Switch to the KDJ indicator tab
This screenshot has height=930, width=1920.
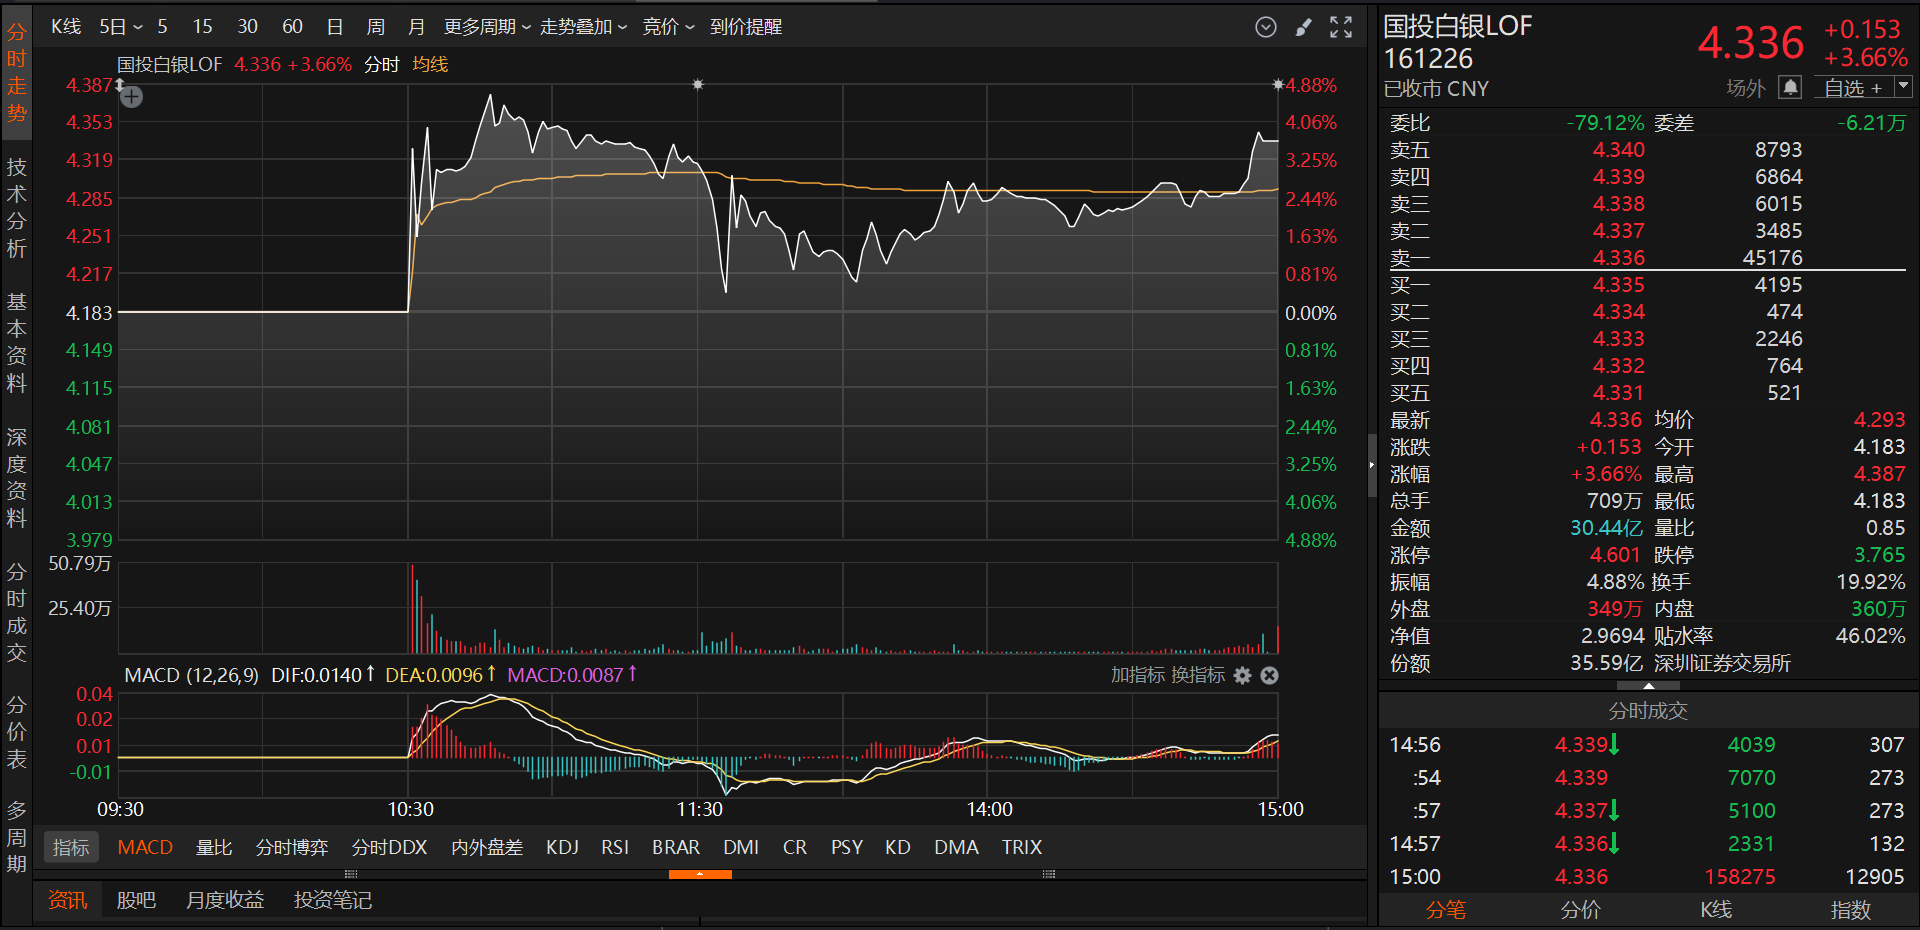pyautogui.click(x=562, y=847)
